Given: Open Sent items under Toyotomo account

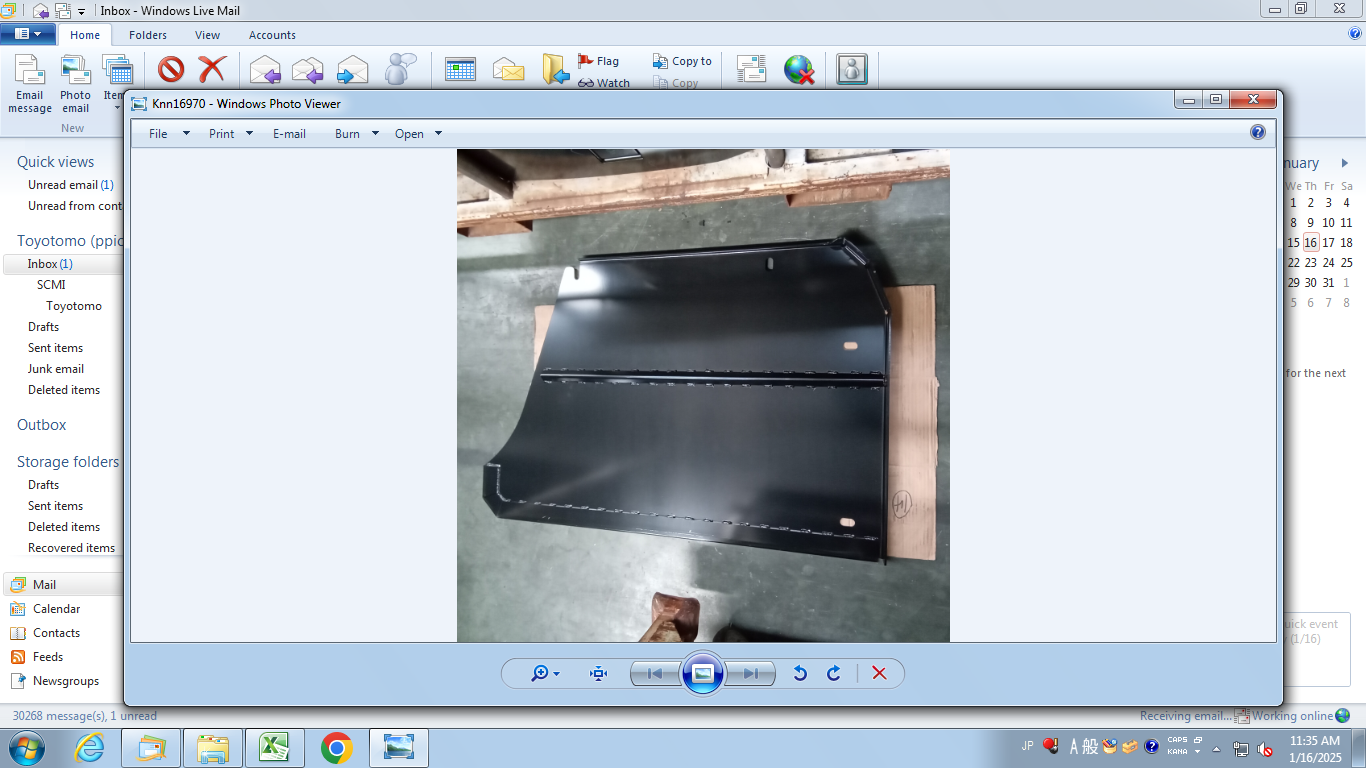Looking at the screenshot, I should pos(55,348).
